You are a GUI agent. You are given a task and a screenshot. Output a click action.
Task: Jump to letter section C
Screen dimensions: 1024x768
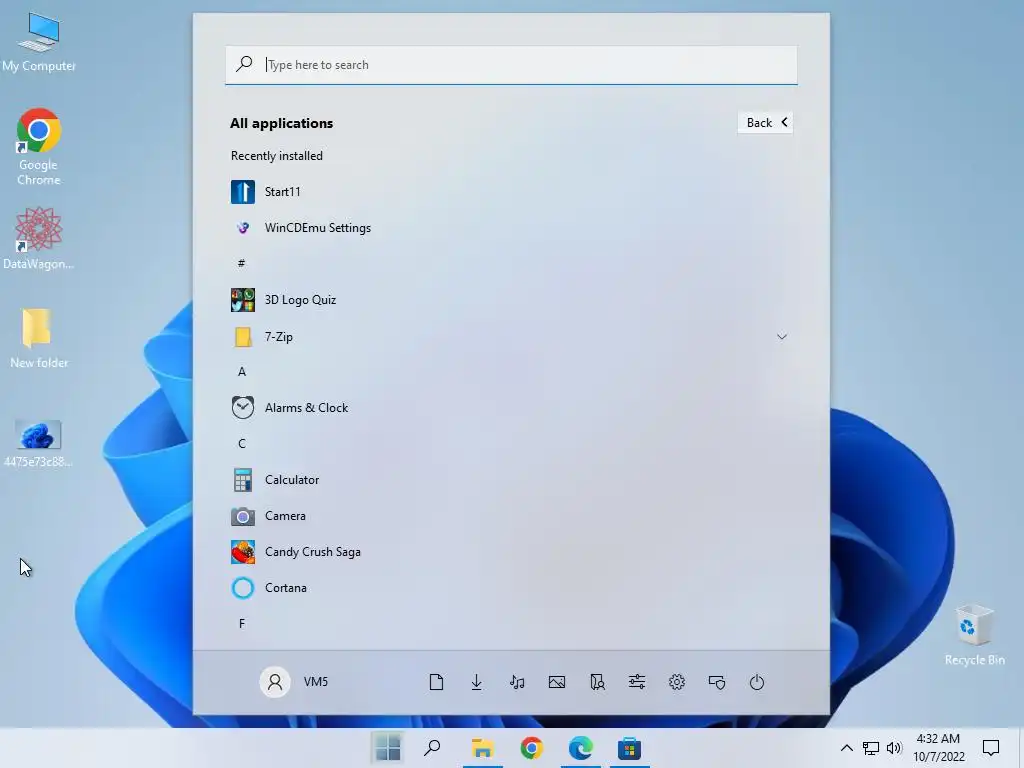[x=242, y=443]
